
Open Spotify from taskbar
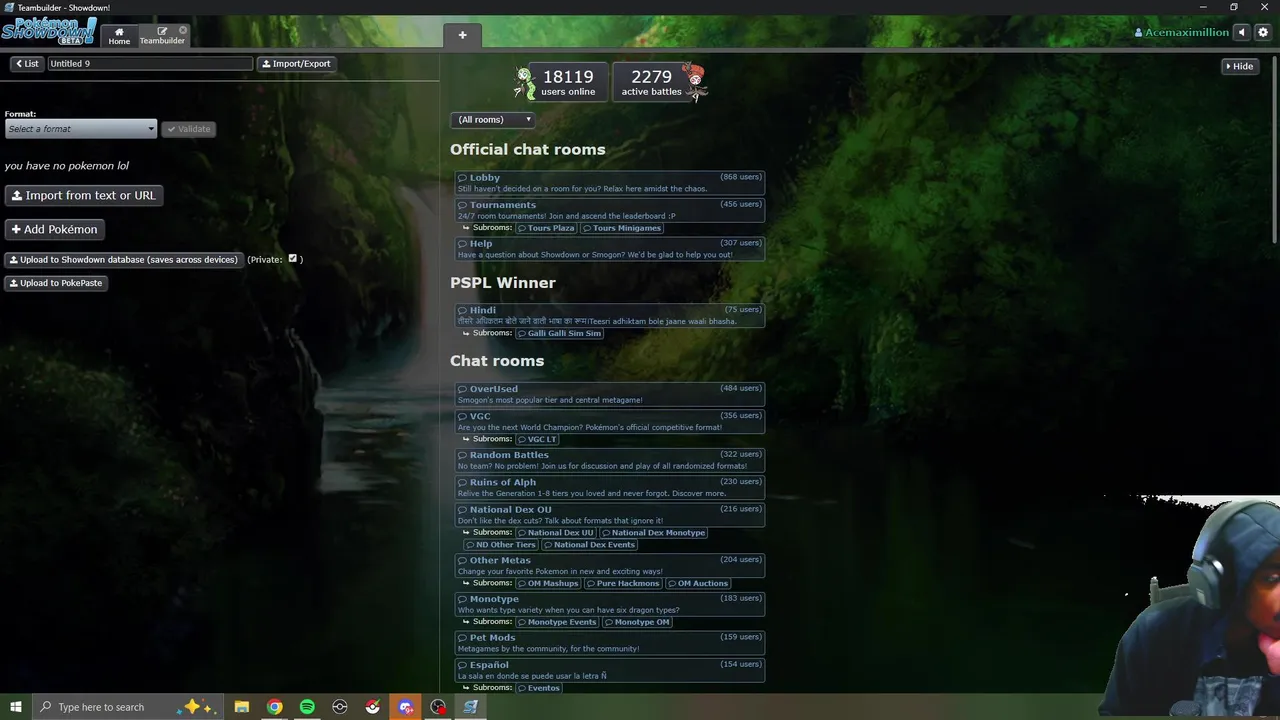pyautogui.click(x=307, y=707)
